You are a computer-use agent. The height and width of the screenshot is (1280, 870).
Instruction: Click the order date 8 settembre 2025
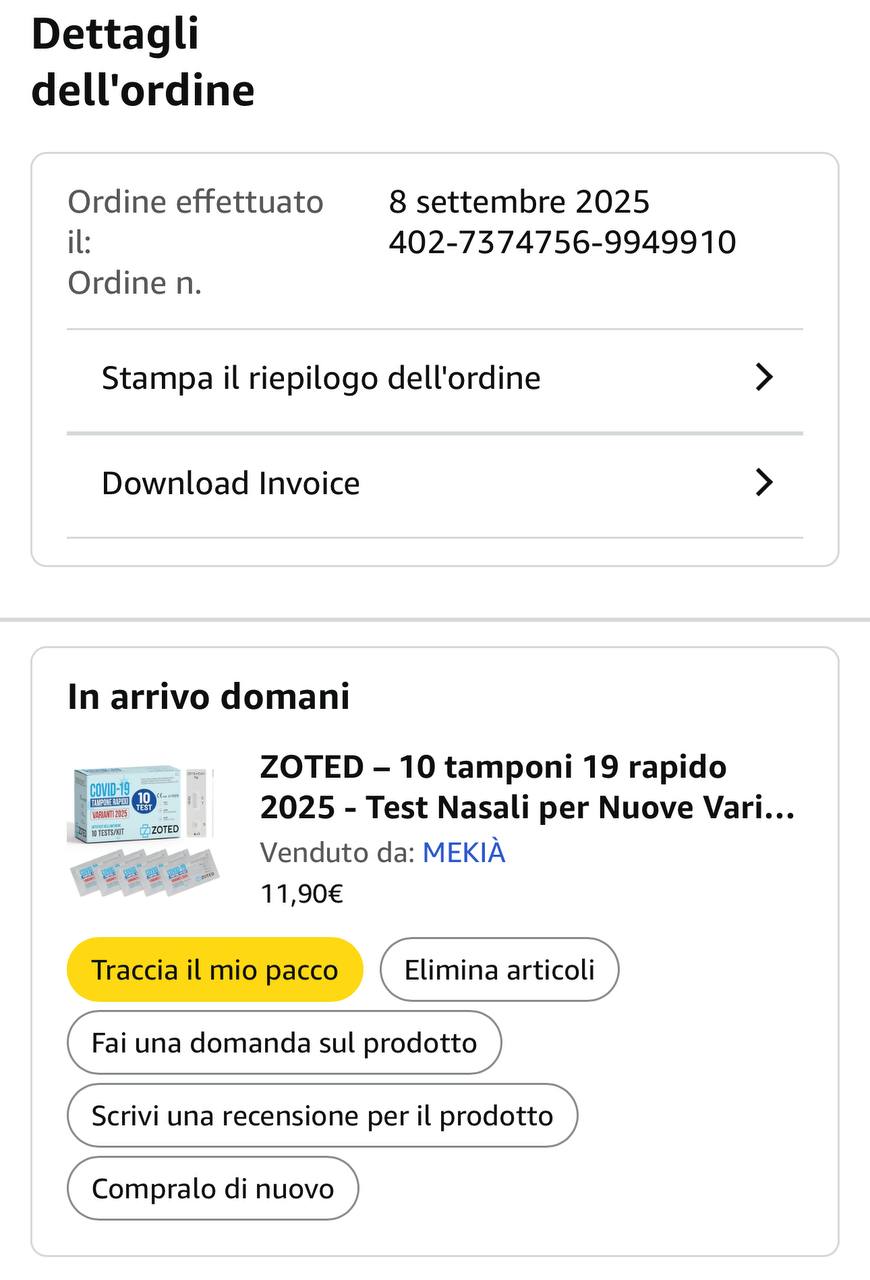pos(519,202)
